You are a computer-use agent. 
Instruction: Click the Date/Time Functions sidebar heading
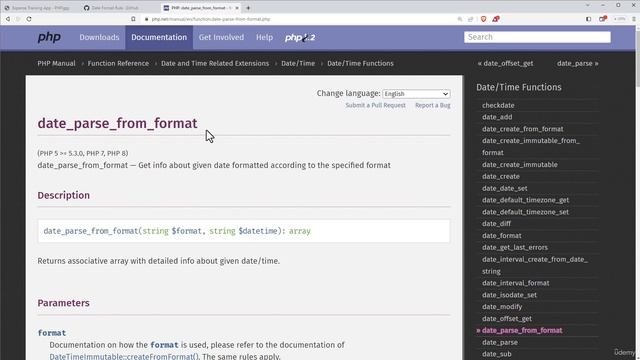pos(519,87)
